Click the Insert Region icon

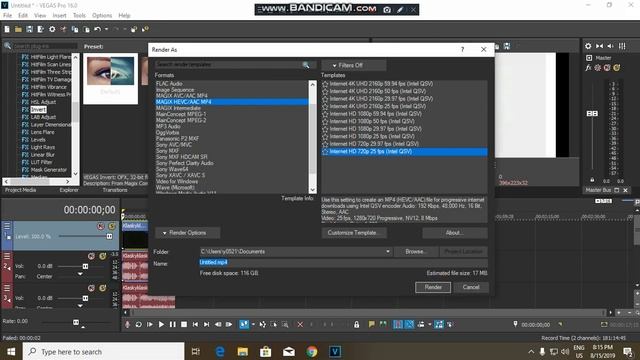click(383, 324)
